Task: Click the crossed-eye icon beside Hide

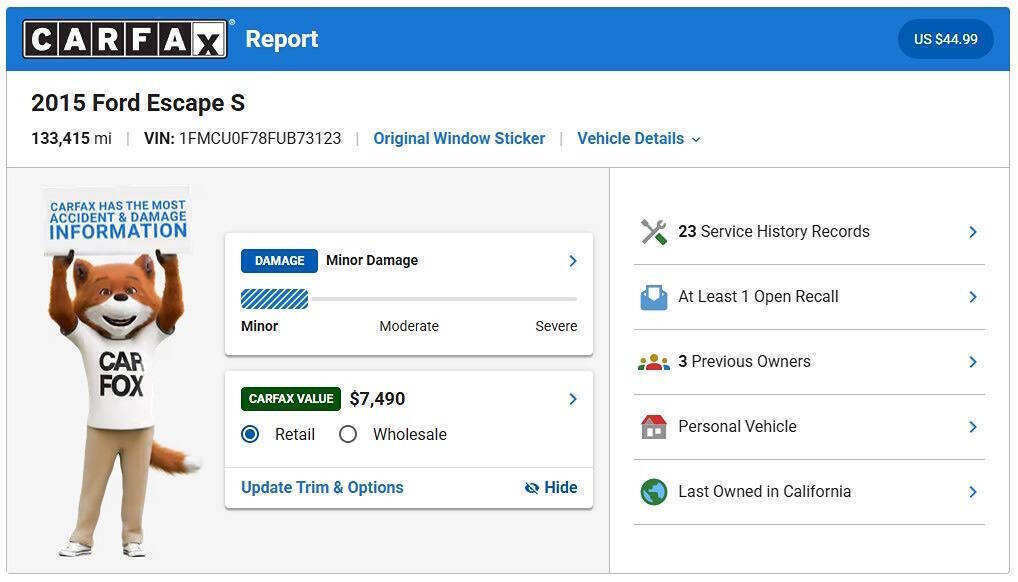Action: pyautogui.click(x=532, y=488)
